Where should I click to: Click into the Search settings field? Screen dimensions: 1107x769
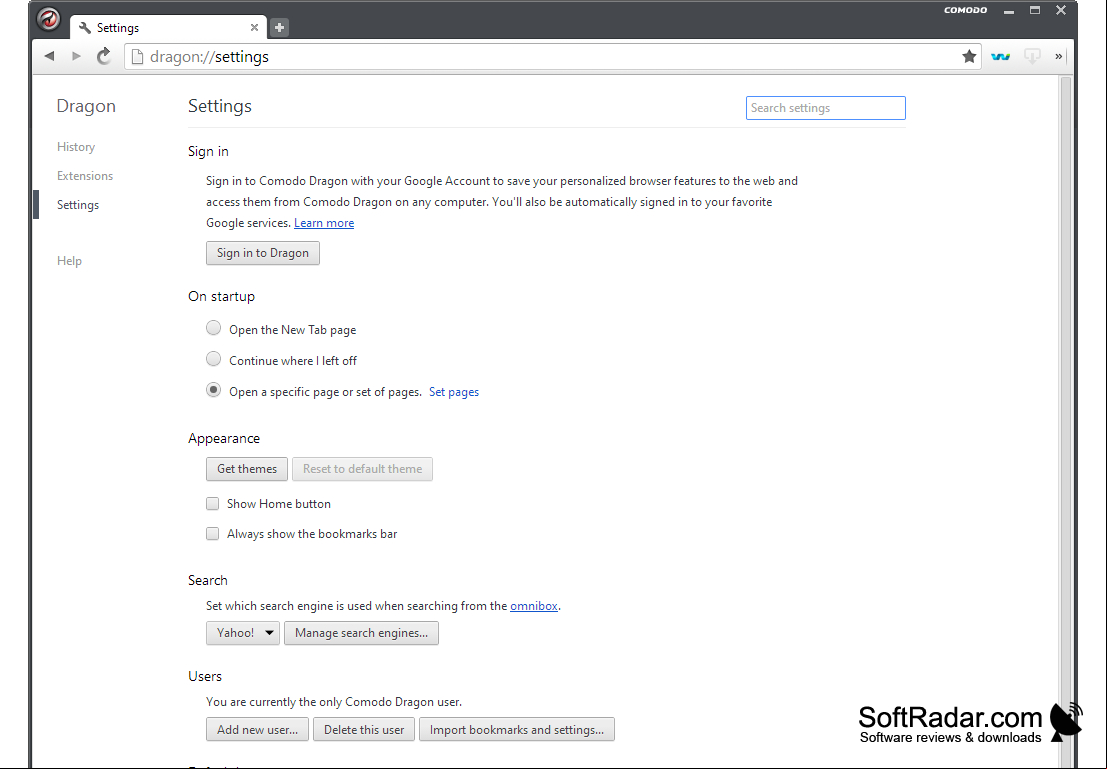[x=825, y=108]
